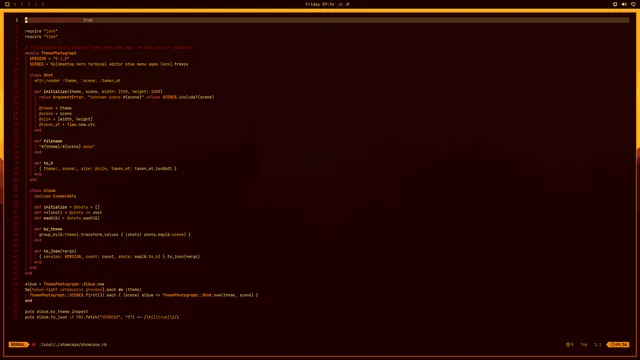Click the def initialize(theme, scene...) line

tap(98, 91)
